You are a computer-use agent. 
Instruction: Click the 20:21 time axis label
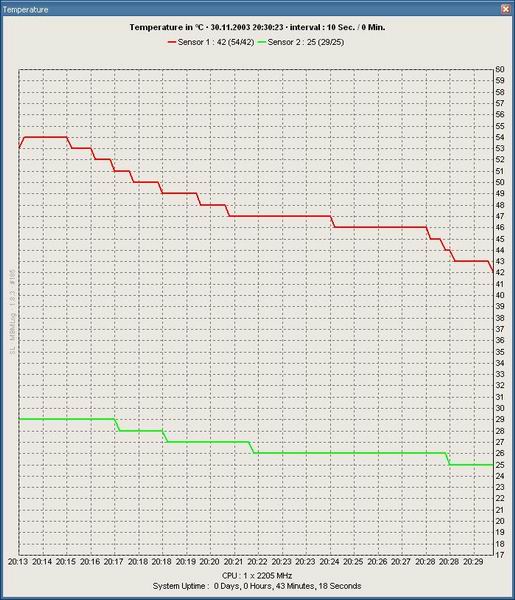tap(233, 562)
